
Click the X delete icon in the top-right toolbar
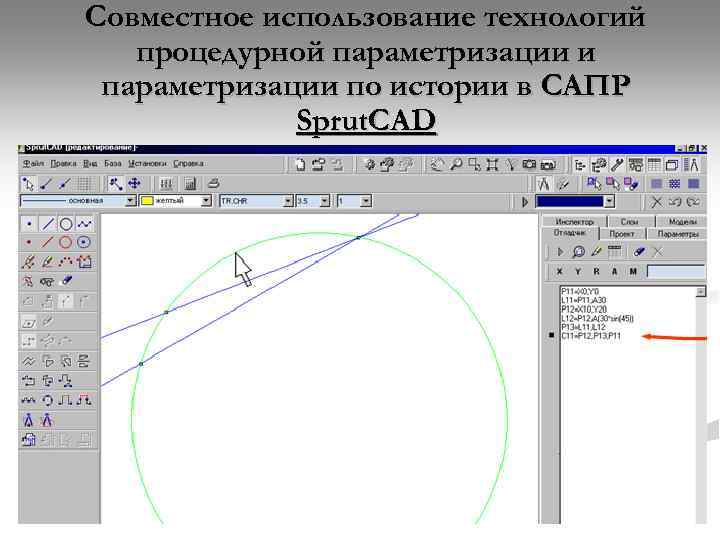point(657,202)
